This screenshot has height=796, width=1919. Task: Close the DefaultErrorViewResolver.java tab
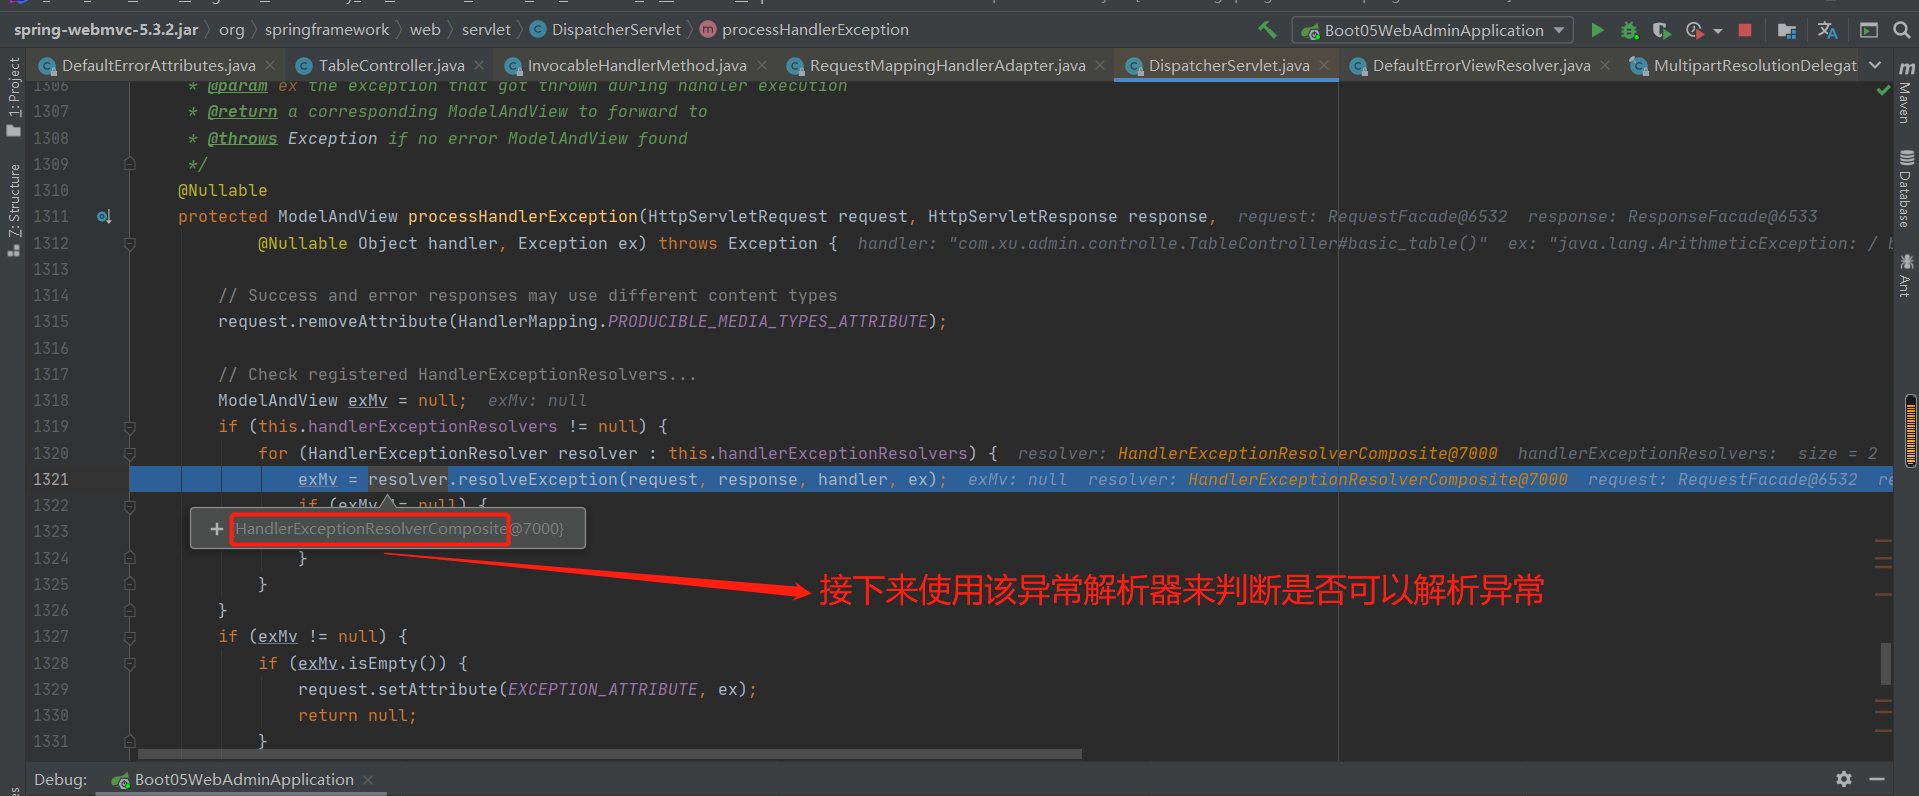[x=1605, y=65]
